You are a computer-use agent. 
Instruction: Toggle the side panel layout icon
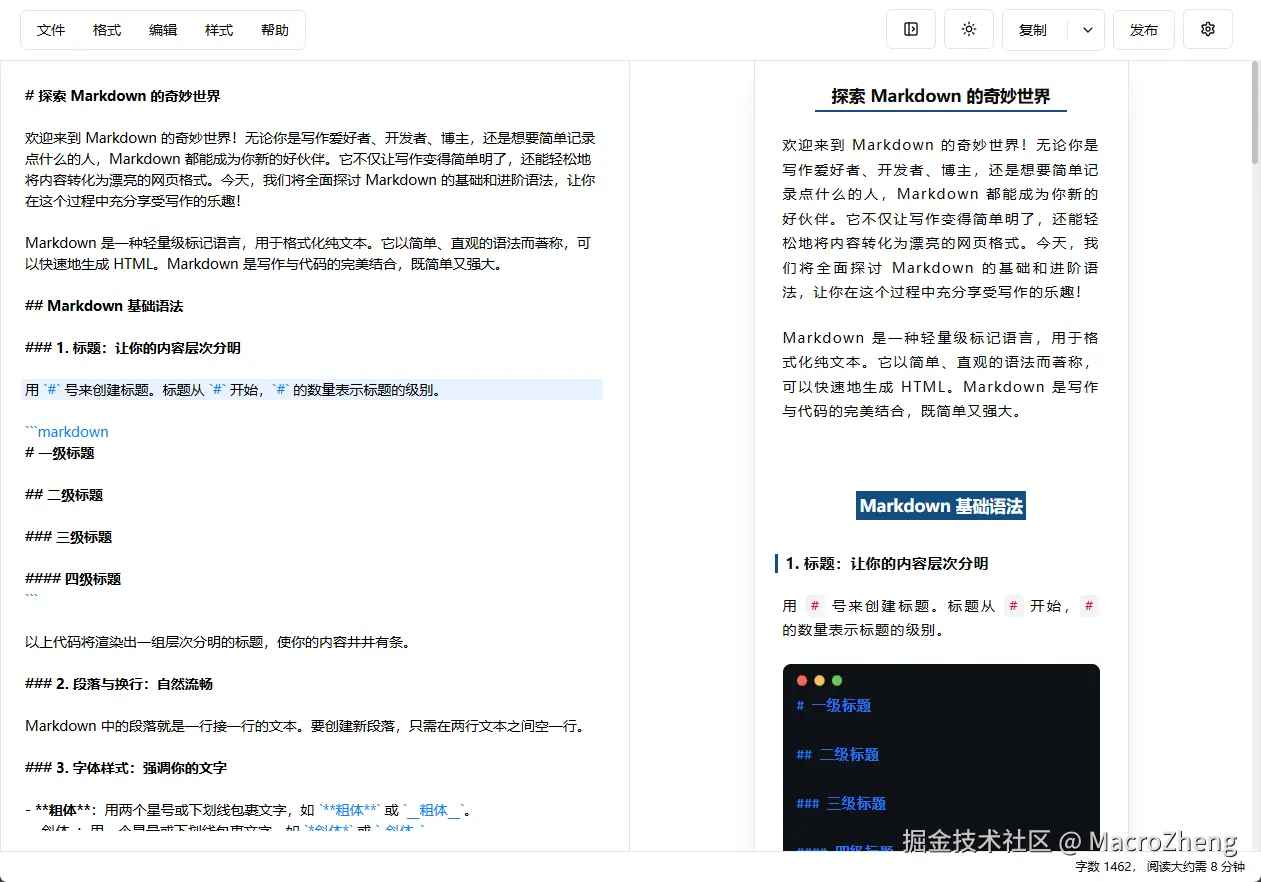coord(911,30)
